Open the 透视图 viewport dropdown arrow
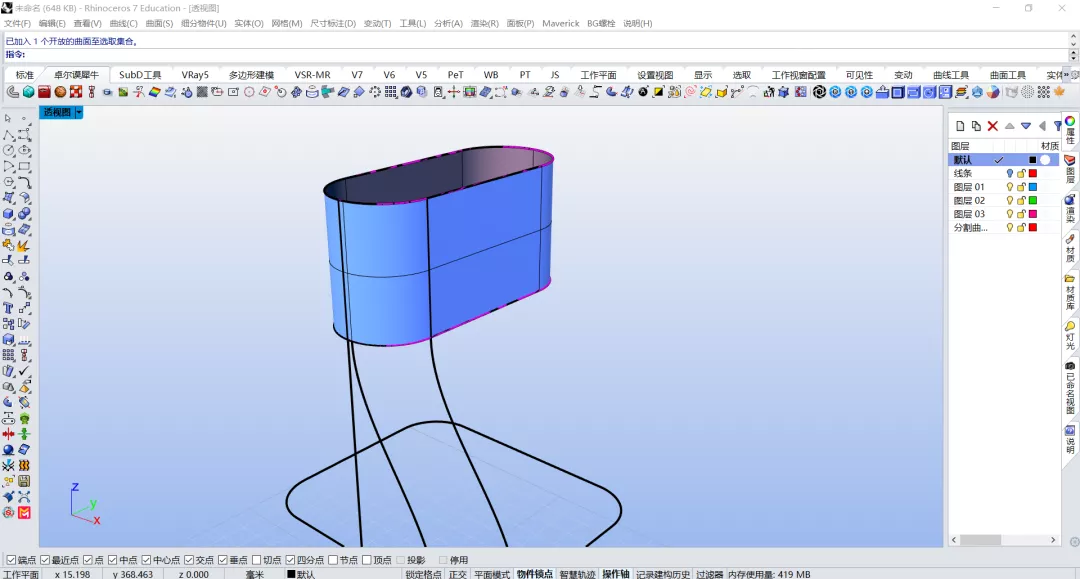The width and height of the screenshot is (1080, 579). (79, 112)
